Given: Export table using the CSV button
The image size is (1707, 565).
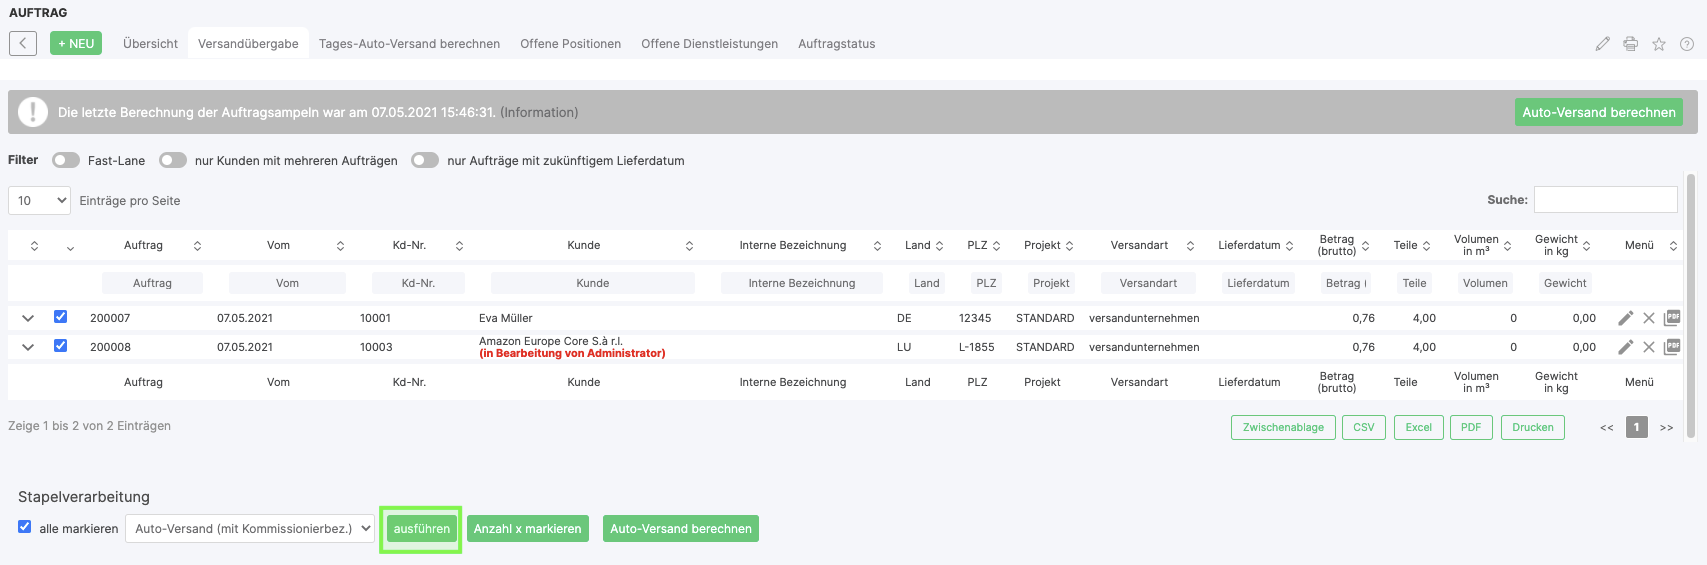Looking at the screenshot, I should [x=1363, y=427].
